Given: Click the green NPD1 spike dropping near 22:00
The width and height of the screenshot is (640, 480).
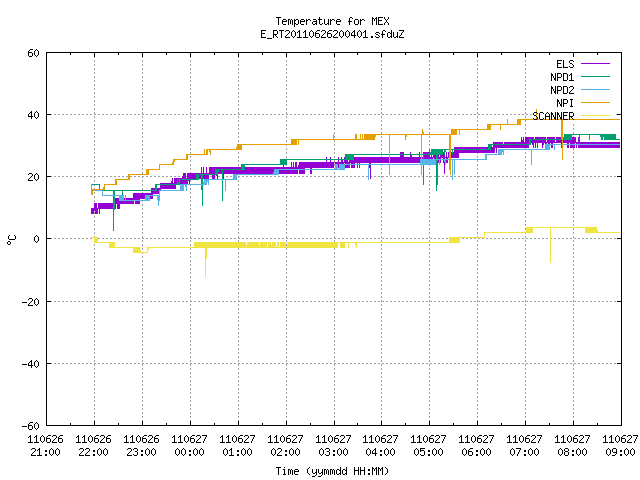Looking at the screenshot, I should (113, 212).
